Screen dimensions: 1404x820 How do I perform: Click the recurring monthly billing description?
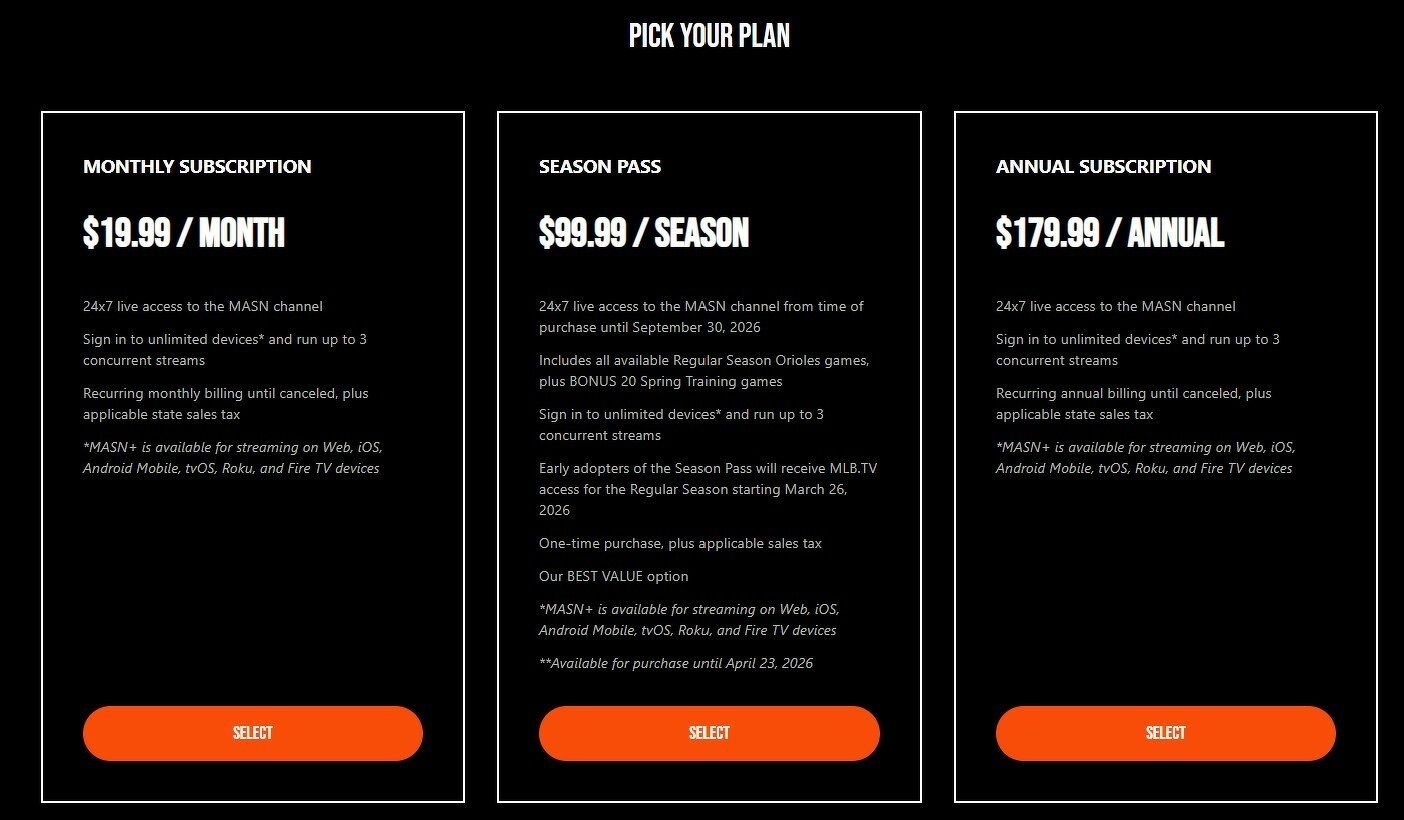click(x=225, y=404)
